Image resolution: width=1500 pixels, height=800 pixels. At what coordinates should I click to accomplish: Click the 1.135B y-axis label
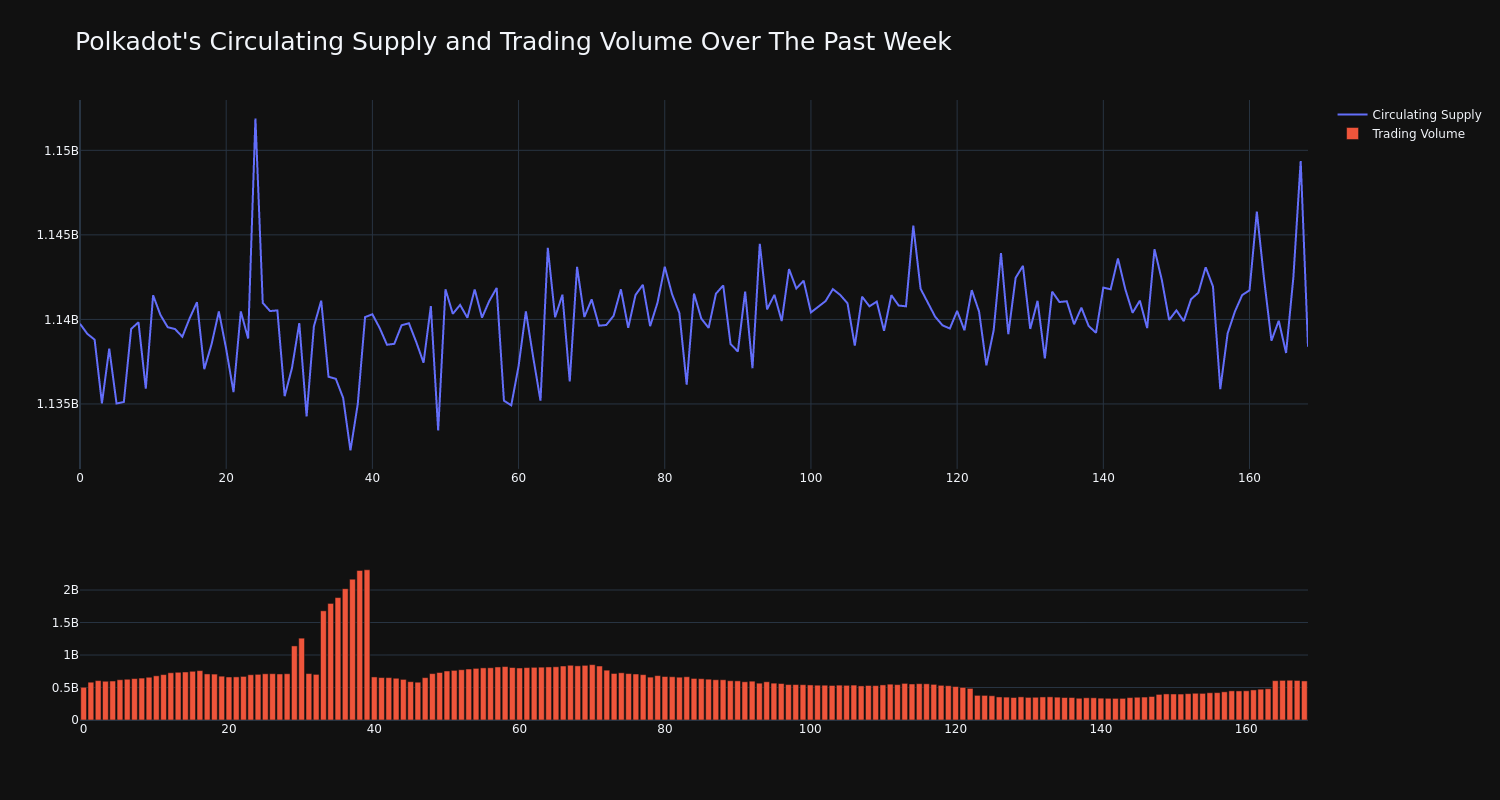click(x=57, y=404)
